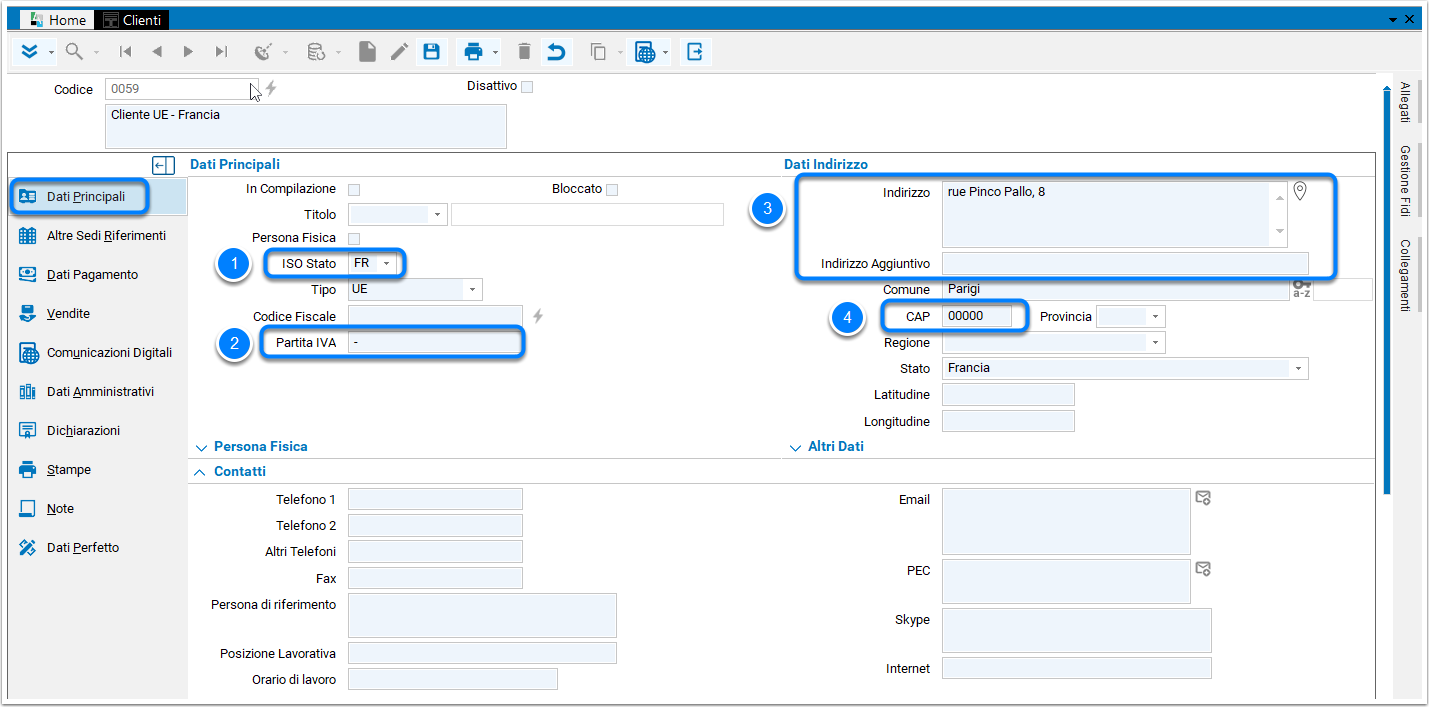The height and width of the screenshot is (707, 1429).
Task: Open the Tipo dropdown showing UE
Action: click(472, 290)
